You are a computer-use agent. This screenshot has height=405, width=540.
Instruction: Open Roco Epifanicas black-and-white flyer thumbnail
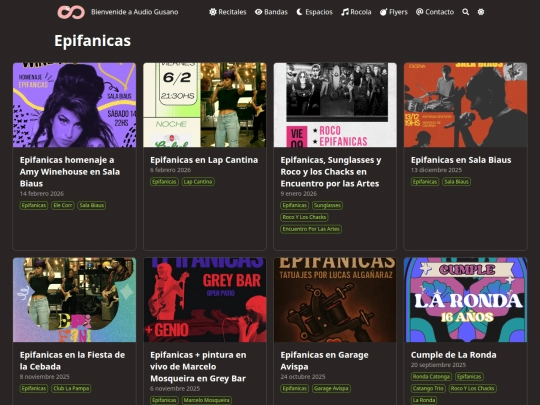(335, 105)
